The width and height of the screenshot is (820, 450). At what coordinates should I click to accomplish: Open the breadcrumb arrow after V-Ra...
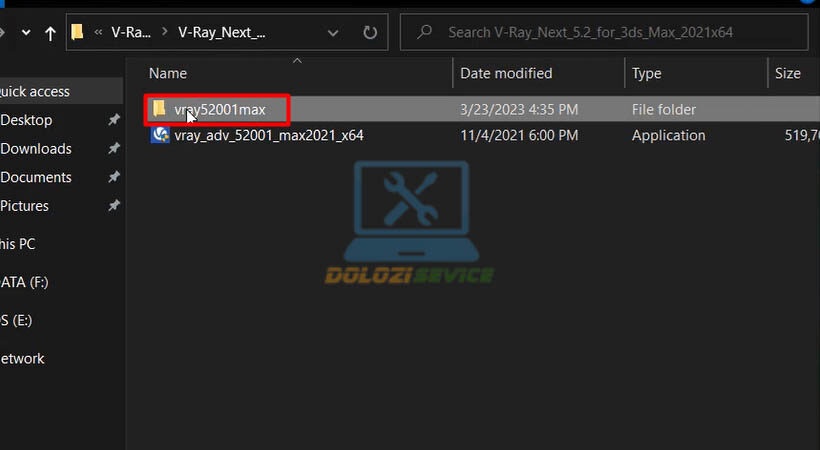coord(164,32)
